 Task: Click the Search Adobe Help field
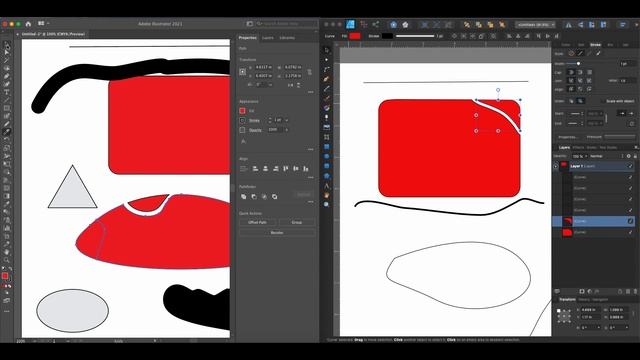coord(287,24)
